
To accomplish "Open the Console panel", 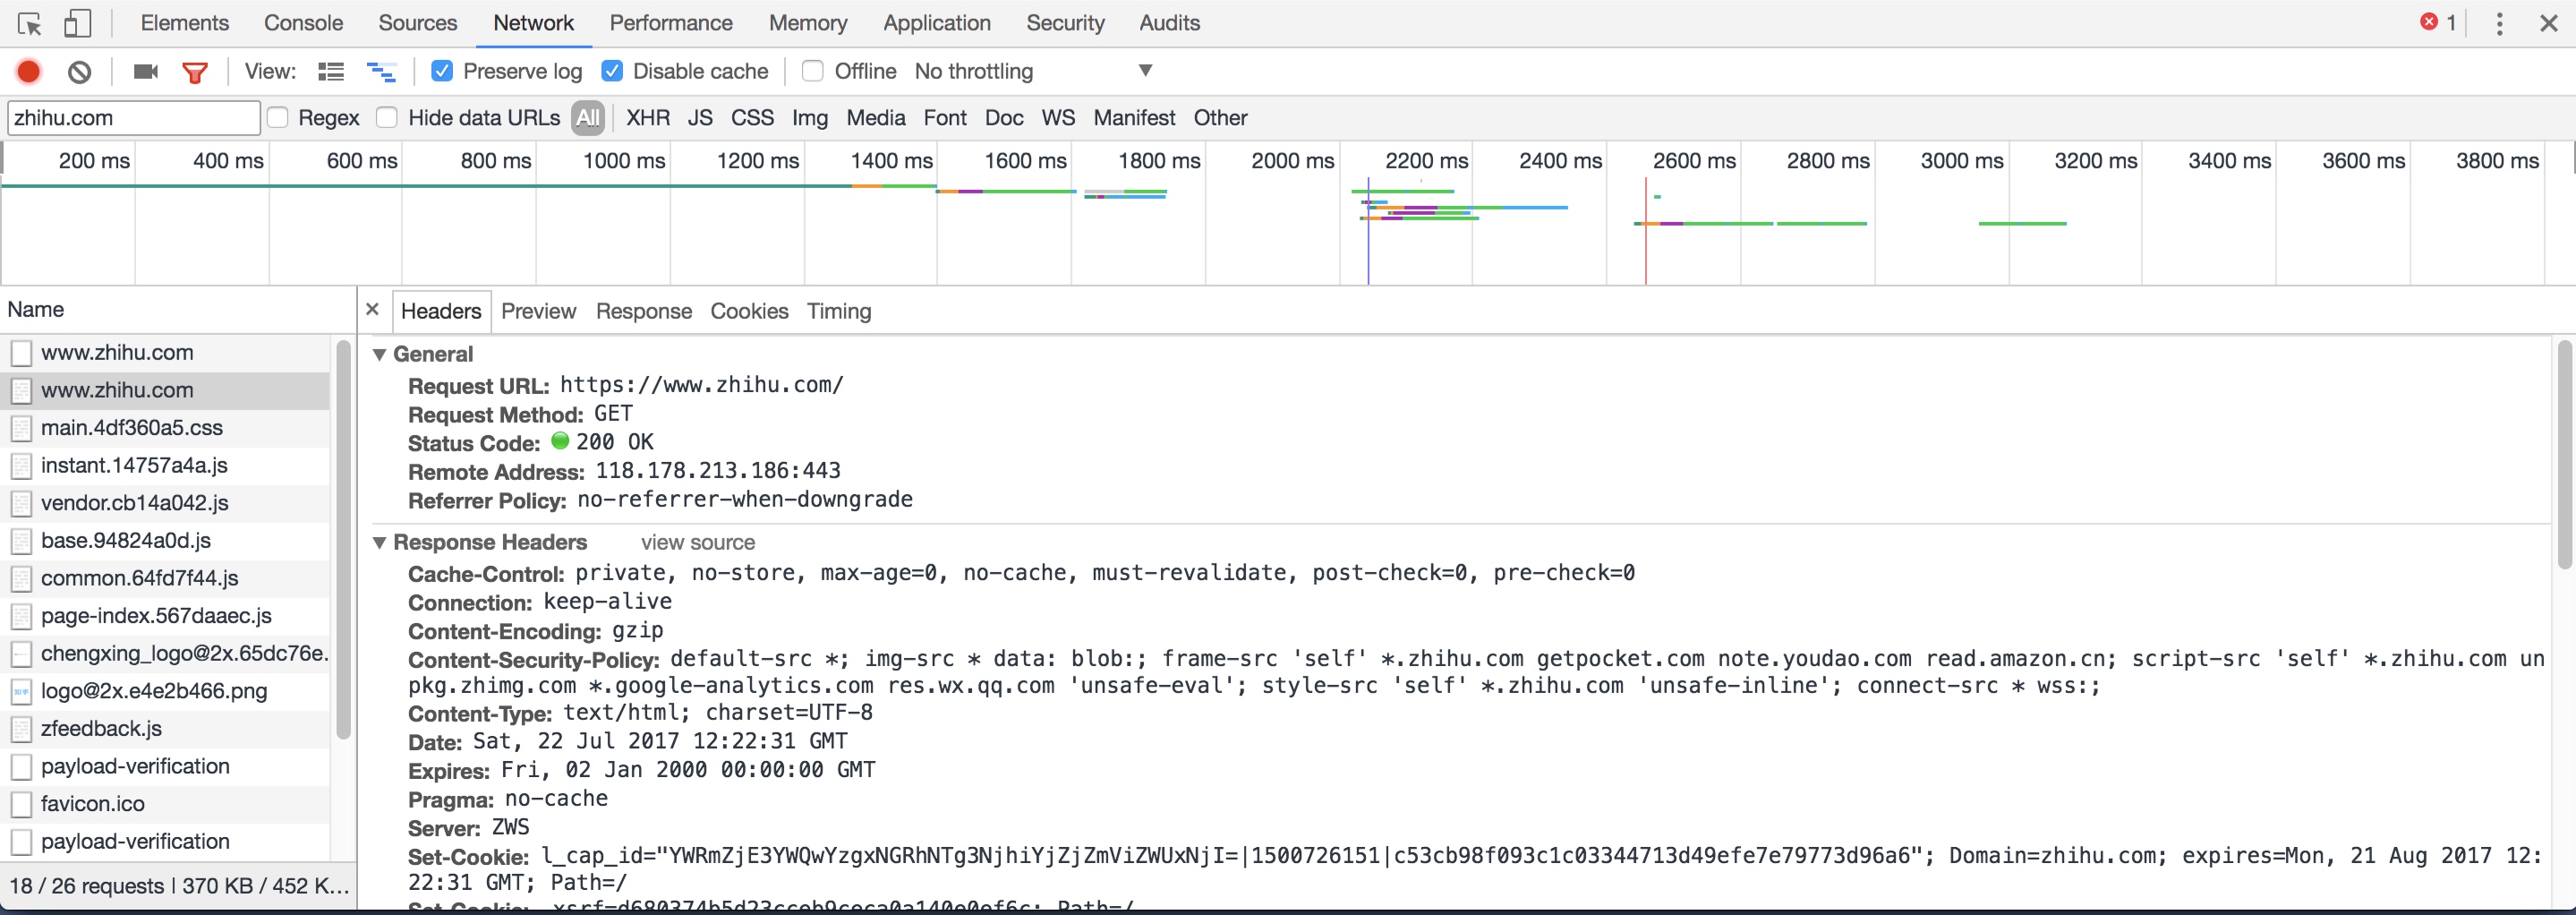I will click(x=303, y=23).
